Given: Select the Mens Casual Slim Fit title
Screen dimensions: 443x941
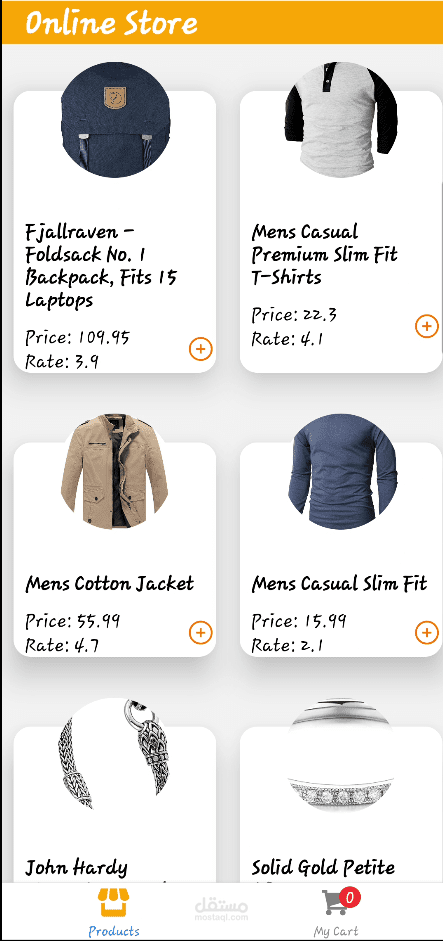Looking at the screenshot, I should (339, 584).
